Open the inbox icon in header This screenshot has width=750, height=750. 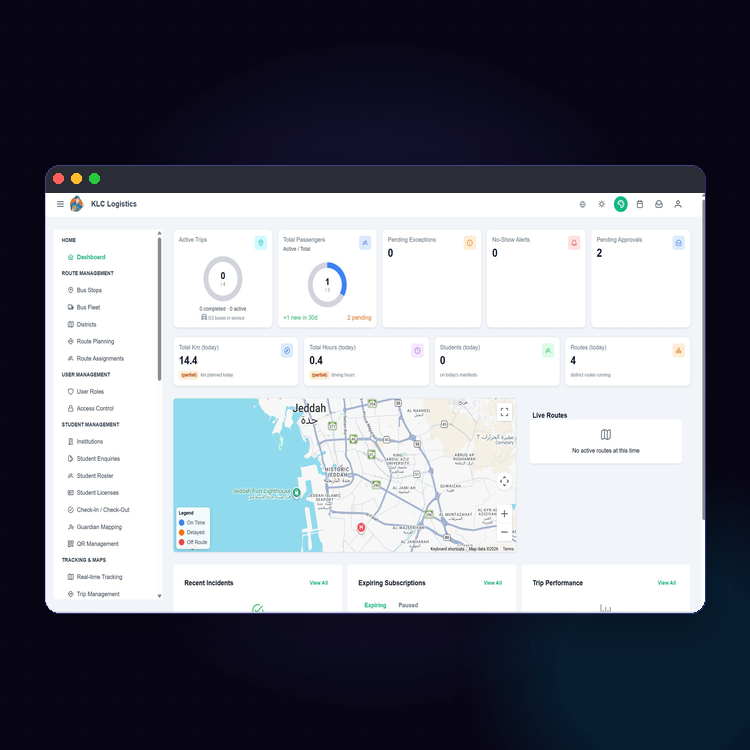coord(659,204)
